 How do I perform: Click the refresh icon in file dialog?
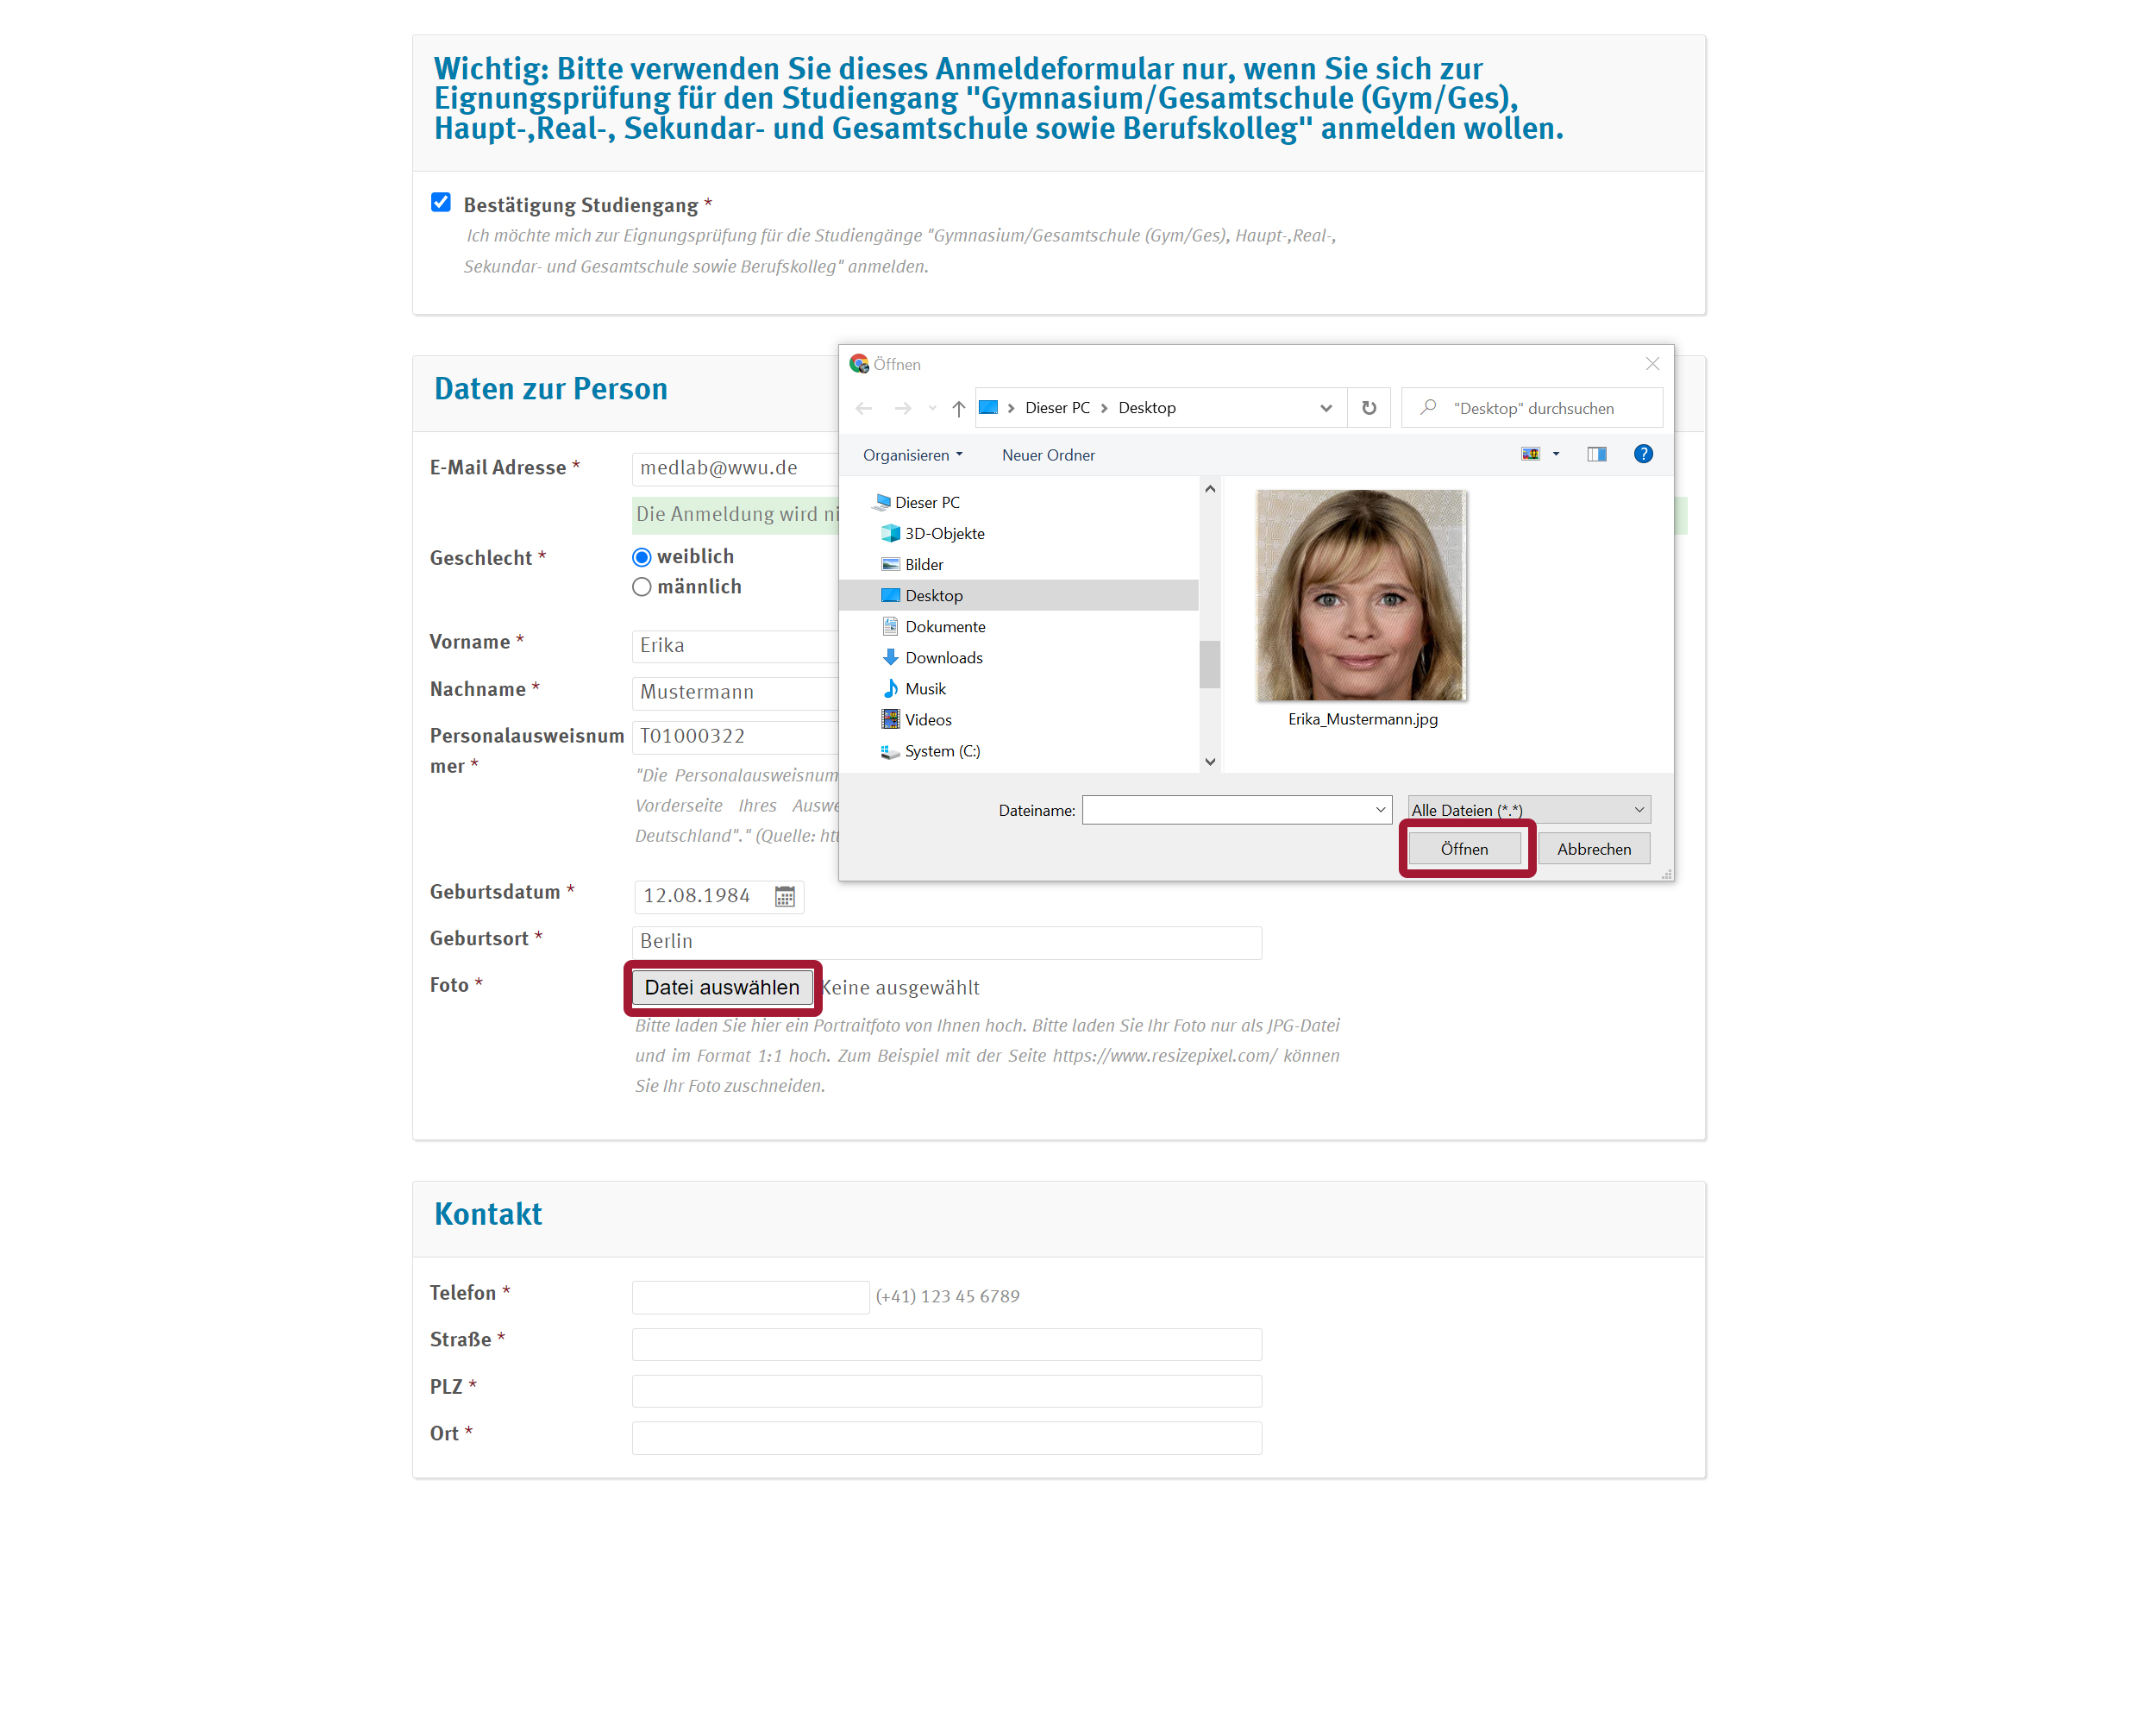point(1368,408)
